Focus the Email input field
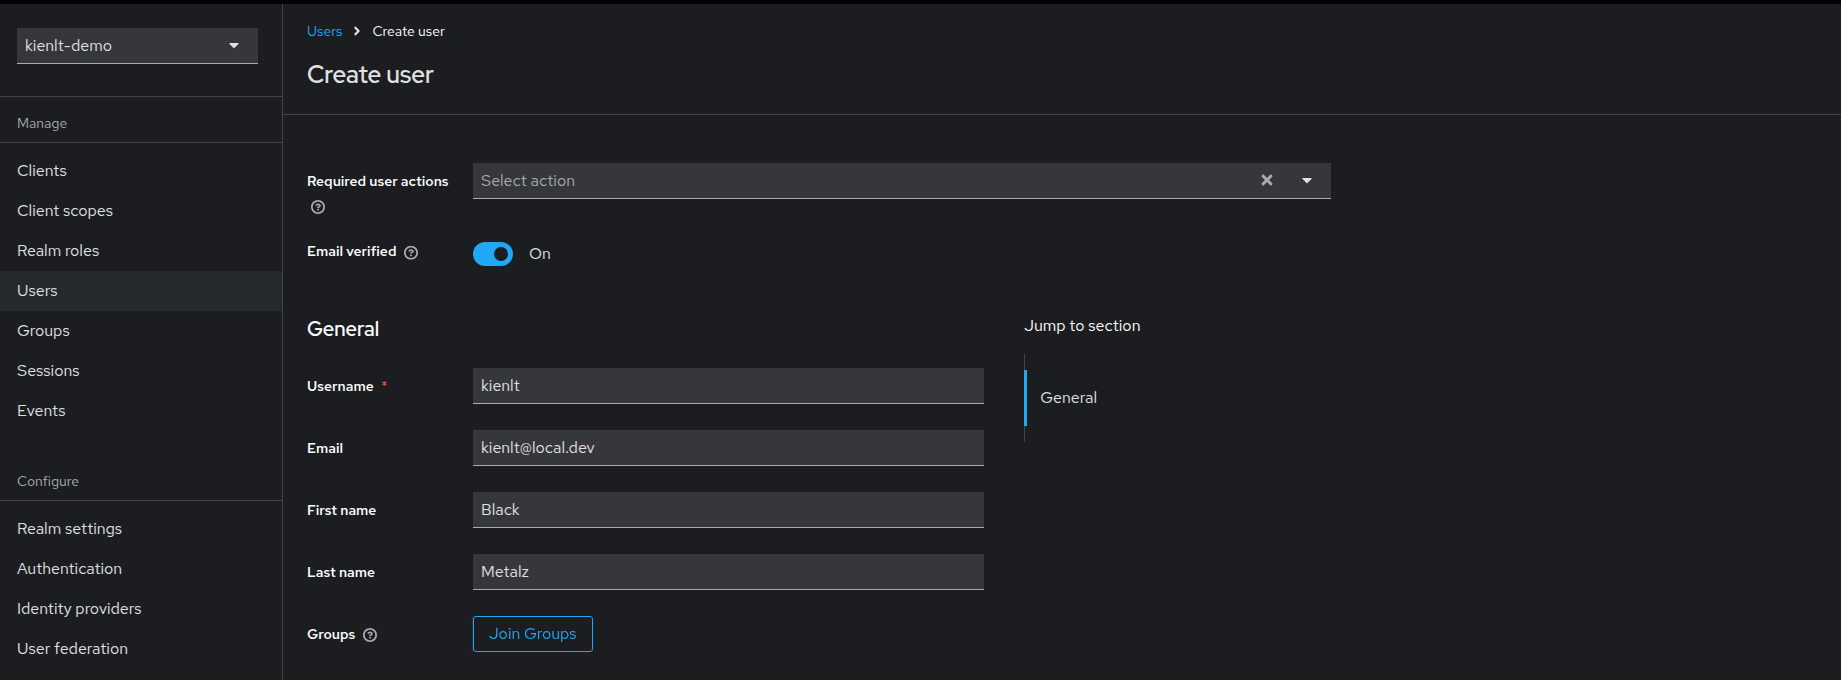Image resolution: width=1841 pixels, height=680 pixels. point(728,448)
